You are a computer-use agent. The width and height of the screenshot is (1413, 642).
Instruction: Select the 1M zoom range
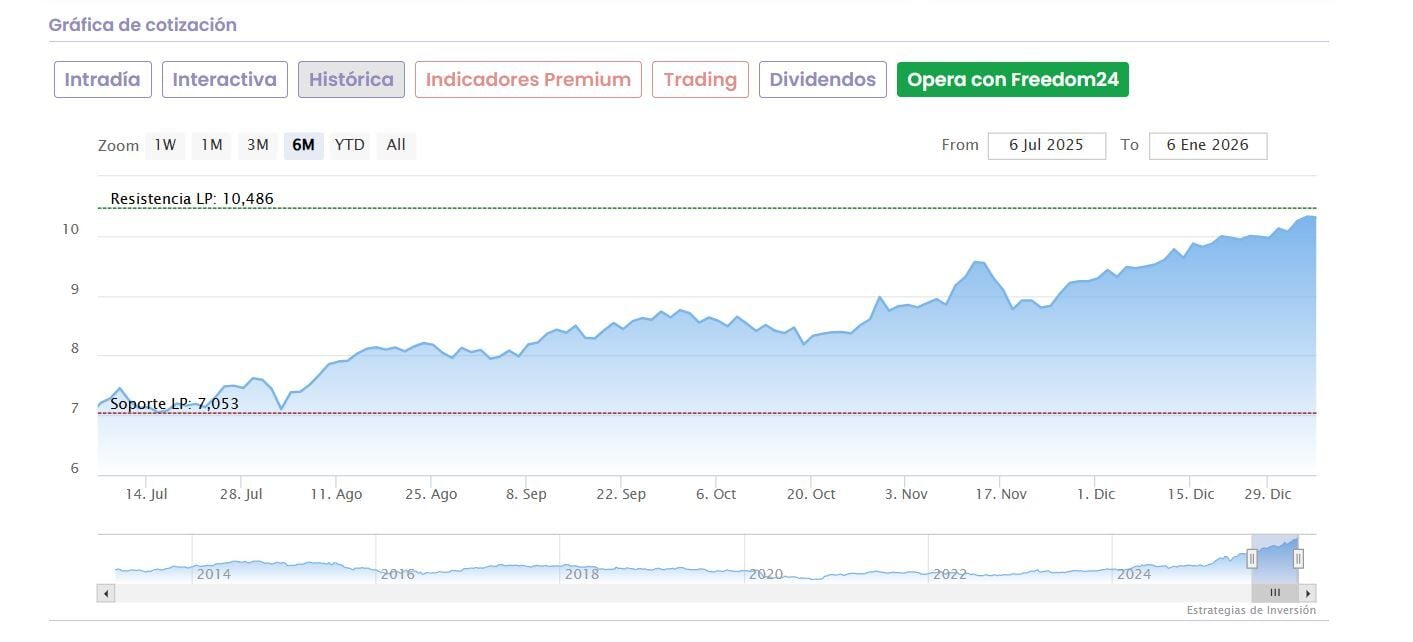pyautogui.click(x=211, y=145)
